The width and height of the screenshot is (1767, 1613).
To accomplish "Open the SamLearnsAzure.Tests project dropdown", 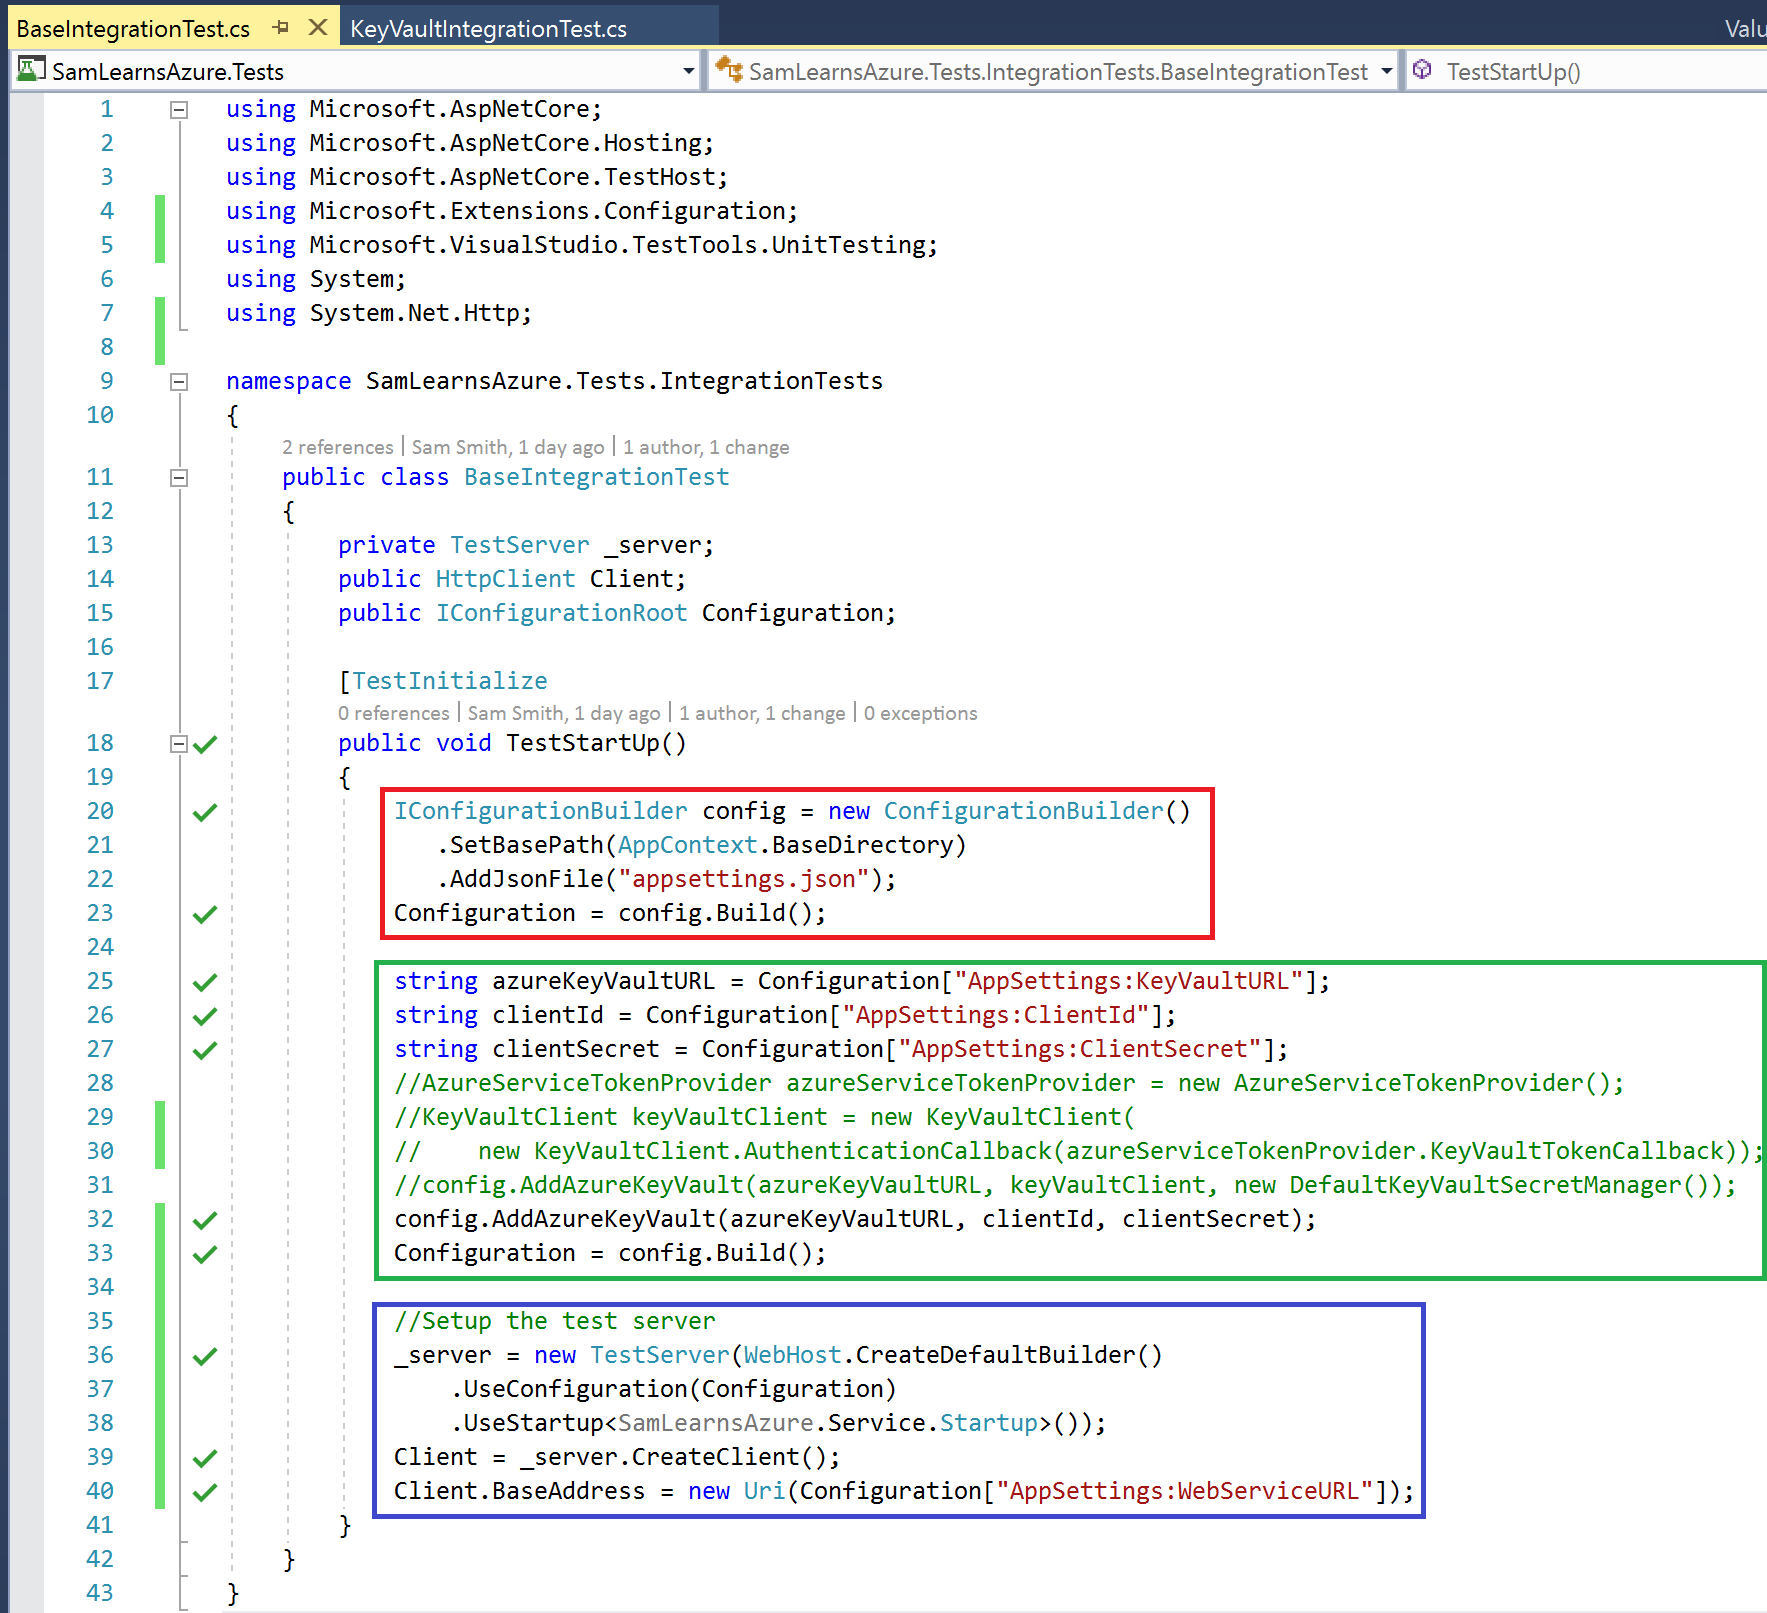I will point(688,71).
